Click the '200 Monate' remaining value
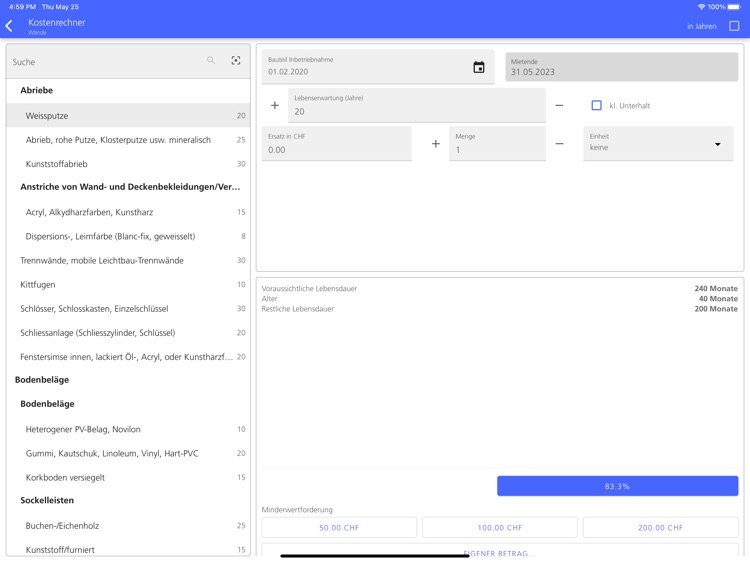 [716, 309]
